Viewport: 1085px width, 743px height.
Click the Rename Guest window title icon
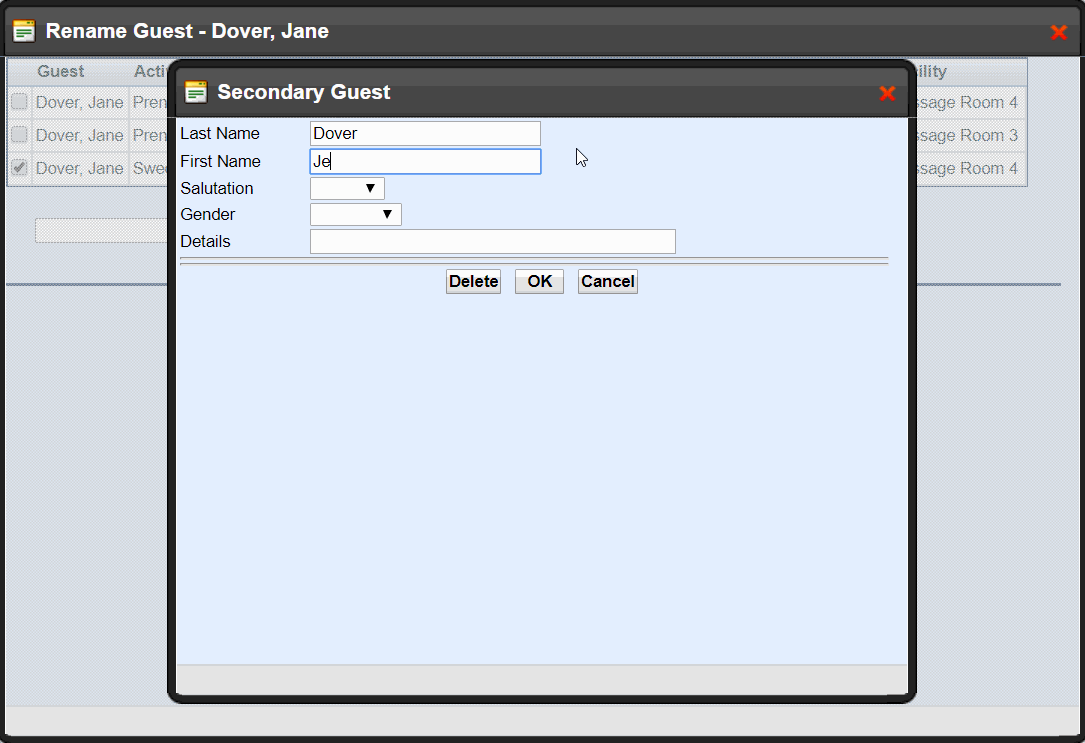[x=24, y=31]
